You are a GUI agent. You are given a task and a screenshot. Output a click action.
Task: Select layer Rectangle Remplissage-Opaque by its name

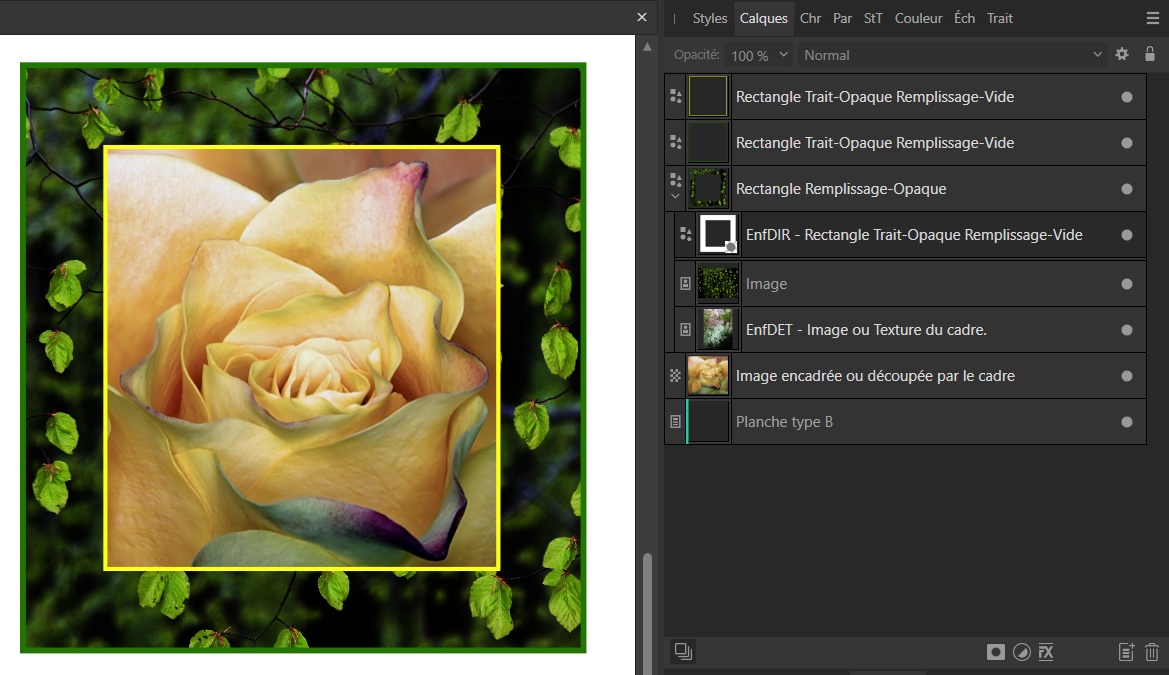point(841,189)
